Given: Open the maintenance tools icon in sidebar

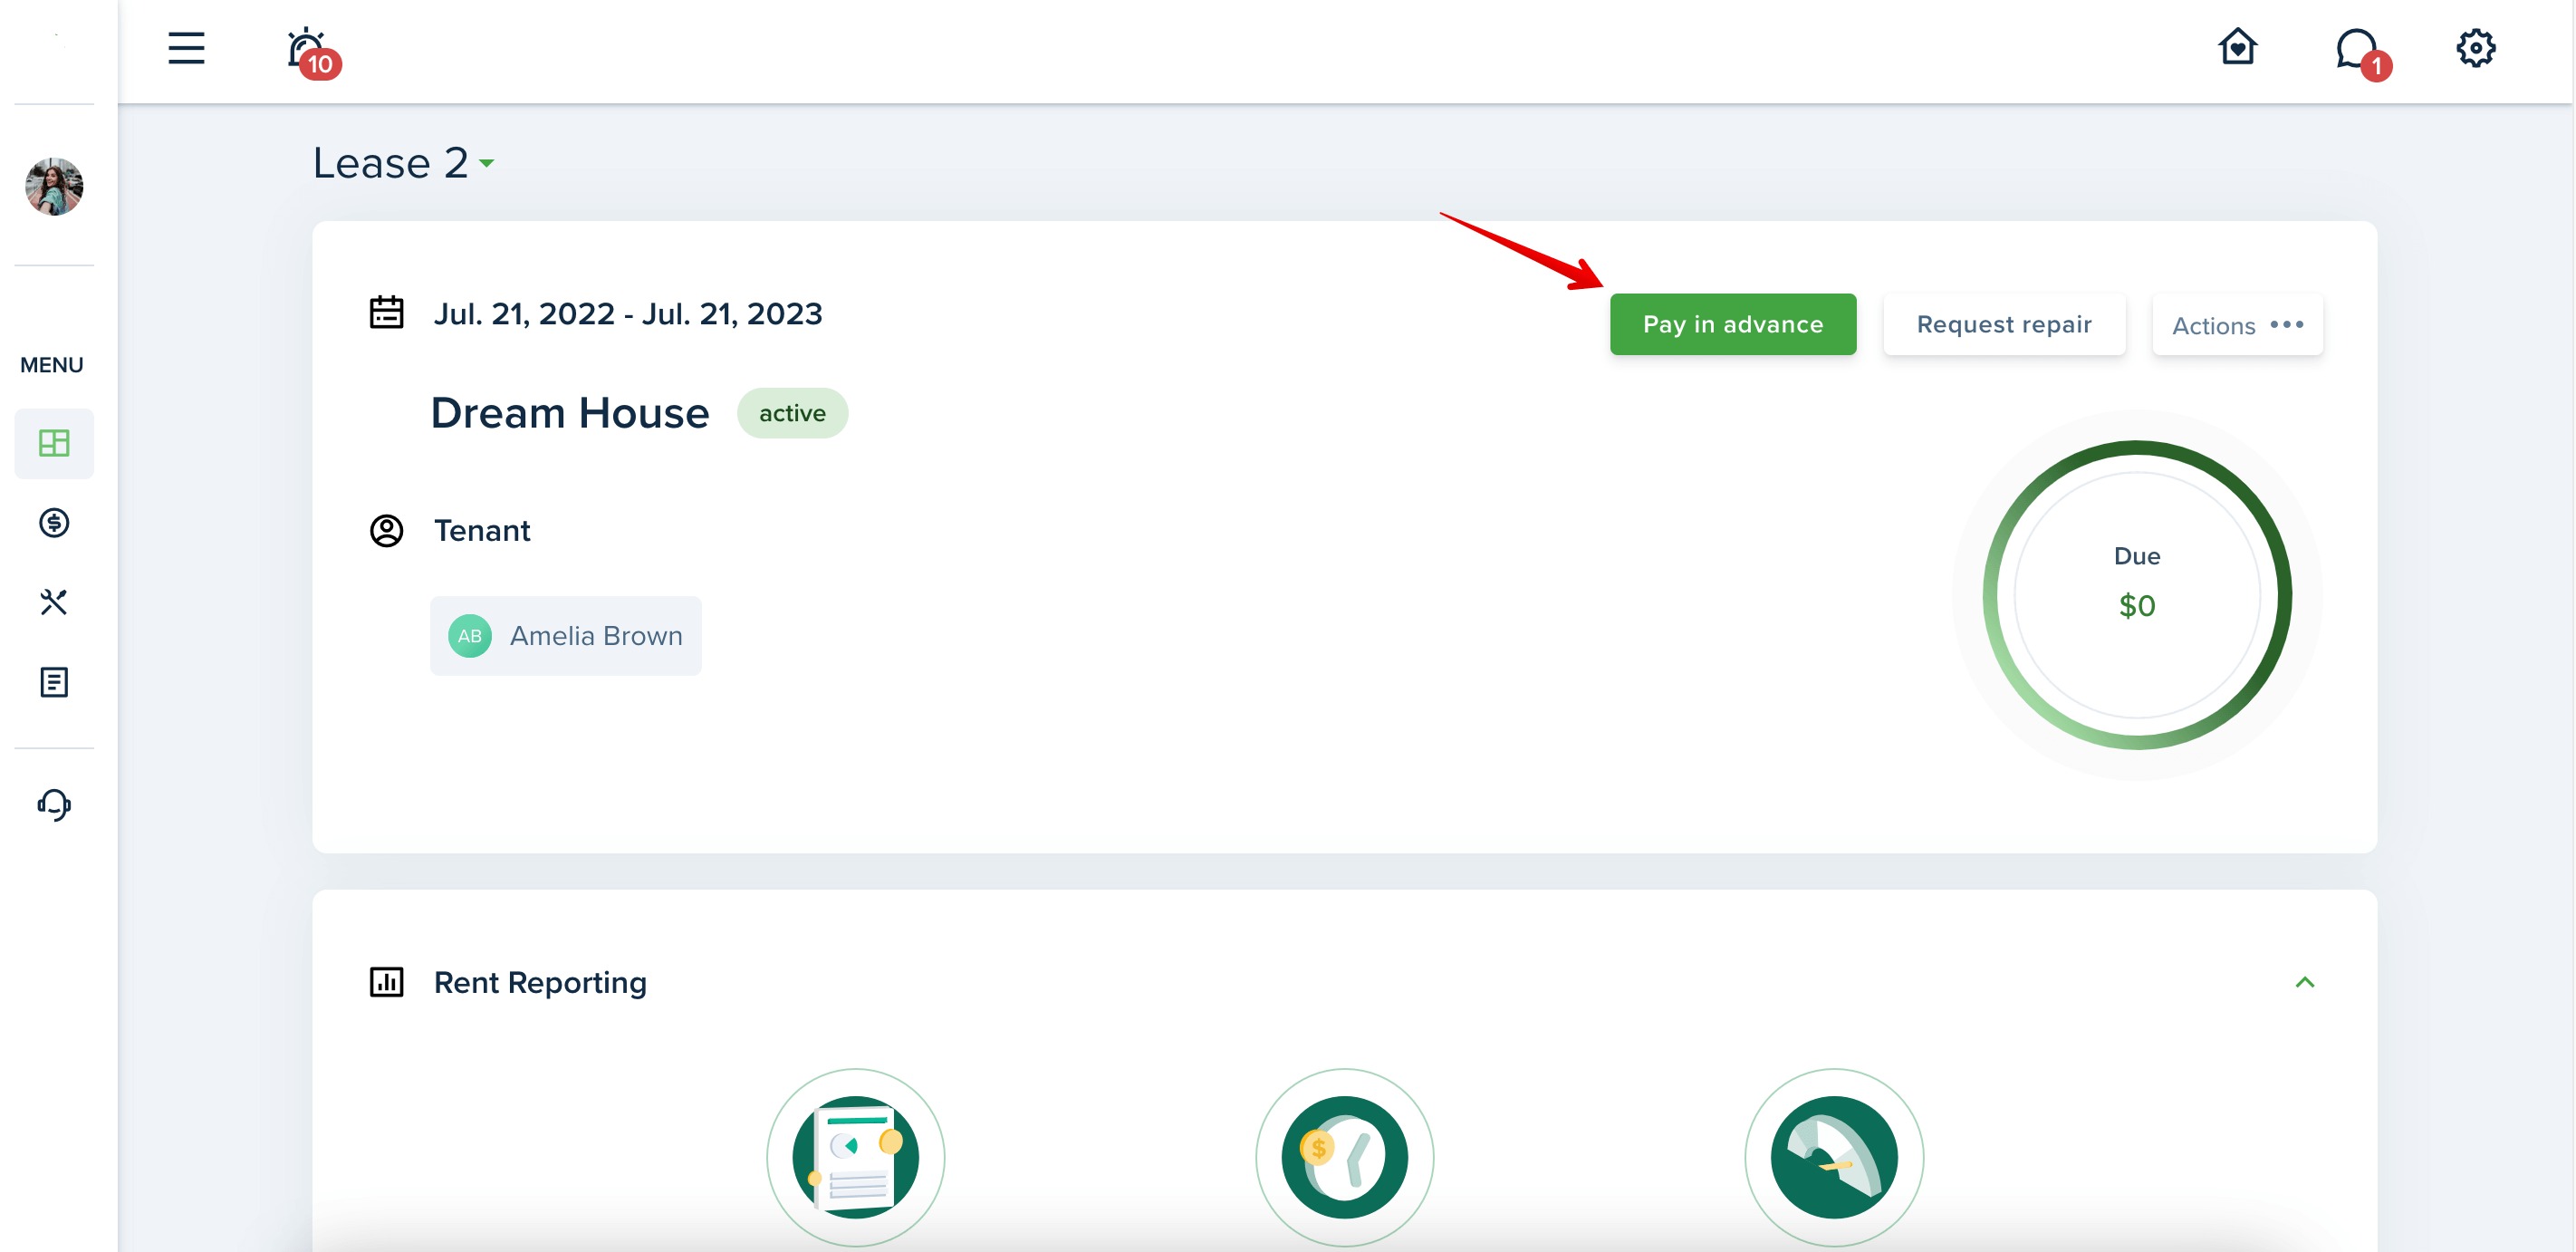Looking at the screenshot, I should (x=54, y=602).
